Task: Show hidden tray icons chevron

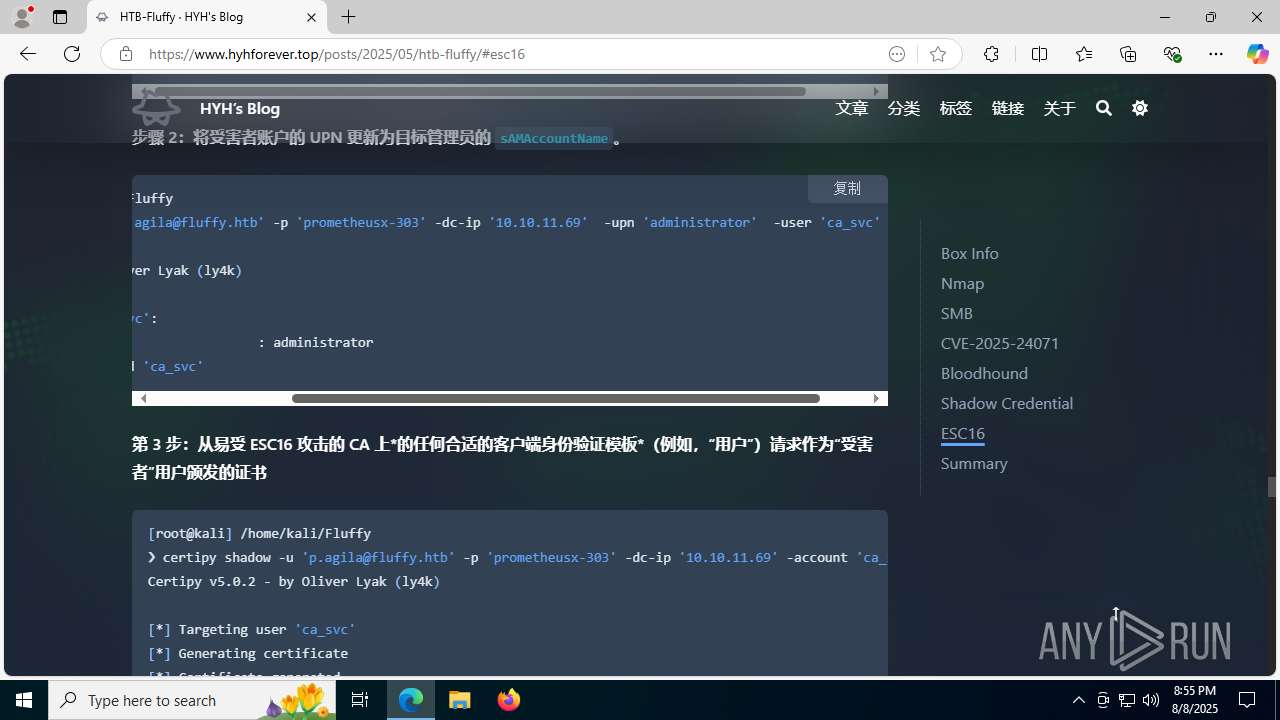Action: click(1078, 700)
